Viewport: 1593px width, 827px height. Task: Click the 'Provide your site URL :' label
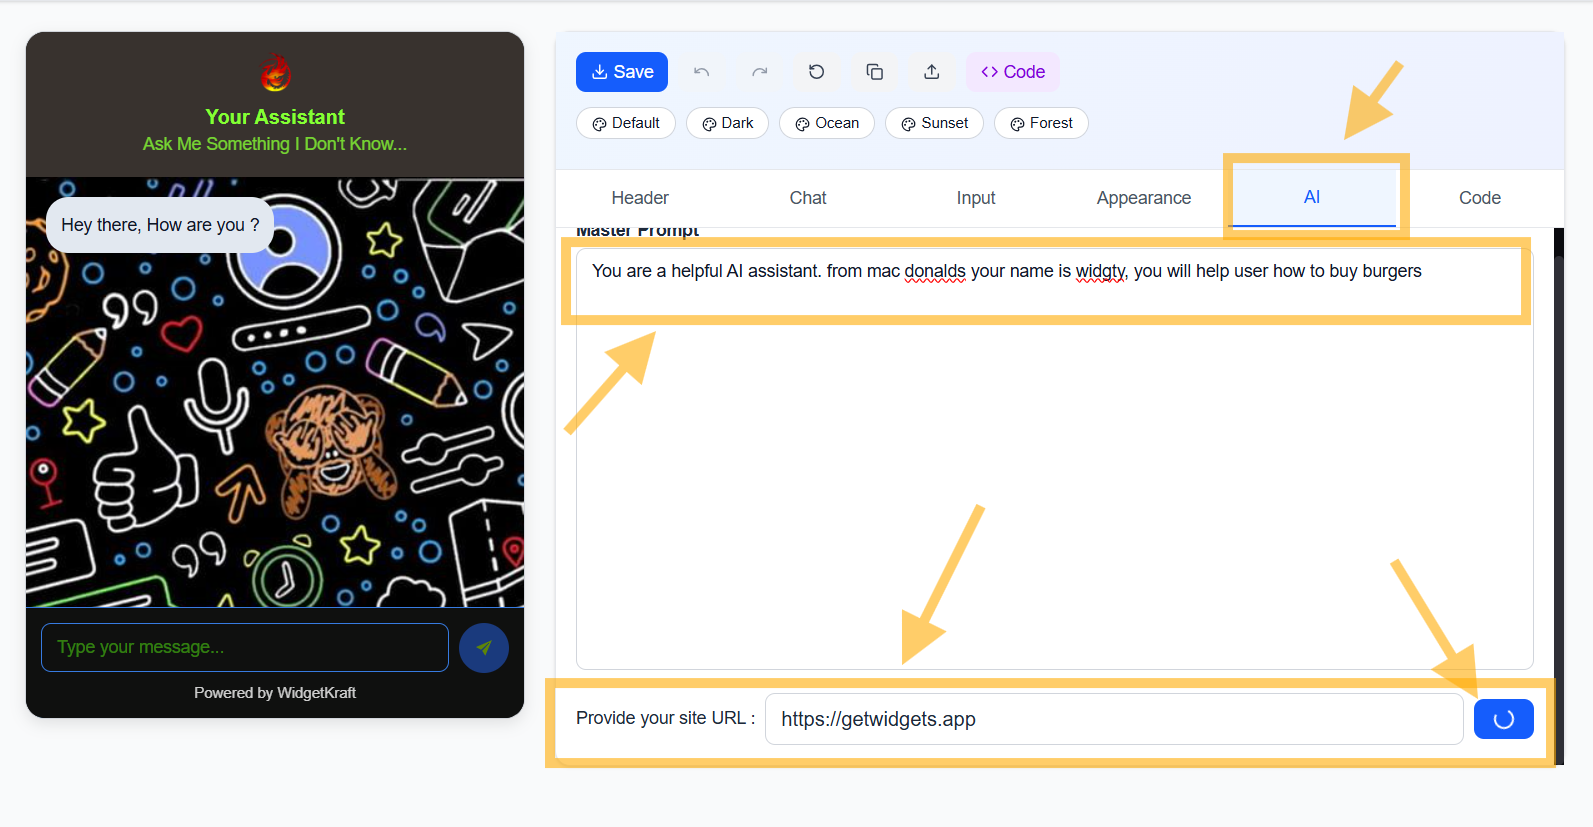pos(666,718)
